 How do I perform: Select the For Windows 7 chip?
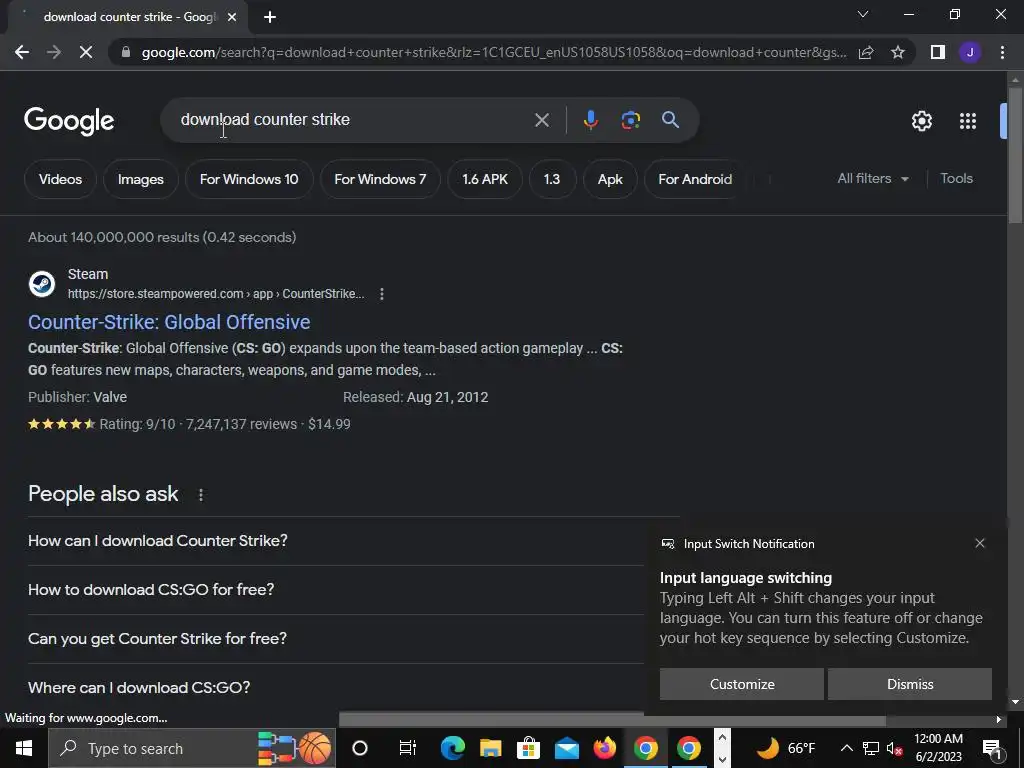point(380,180)
